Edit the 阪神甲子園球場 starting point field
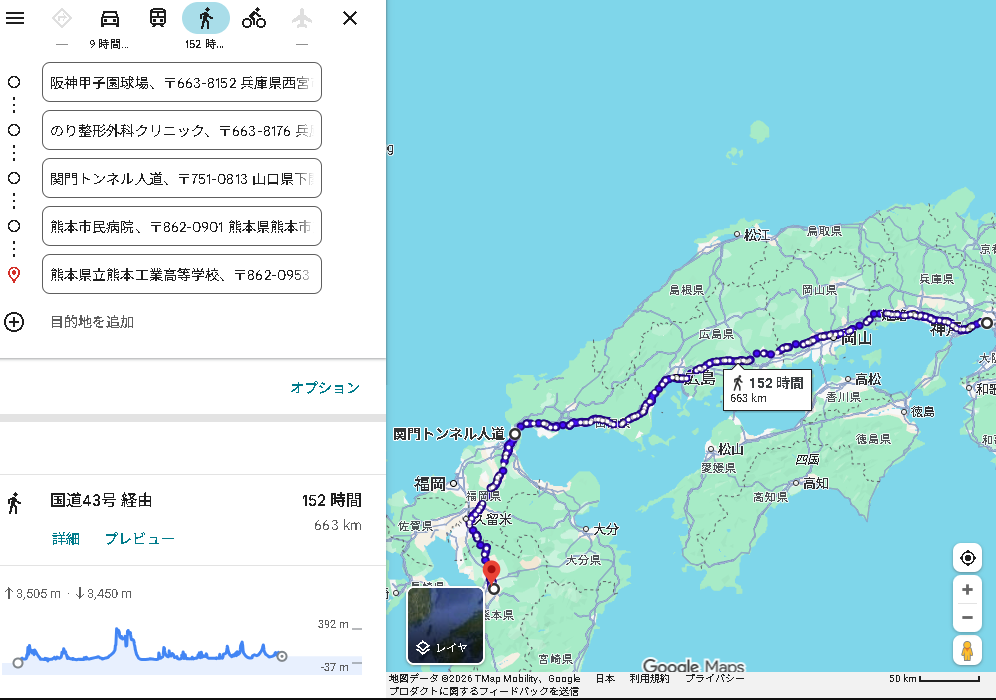The image size is (996, 700). coord(181,82)
